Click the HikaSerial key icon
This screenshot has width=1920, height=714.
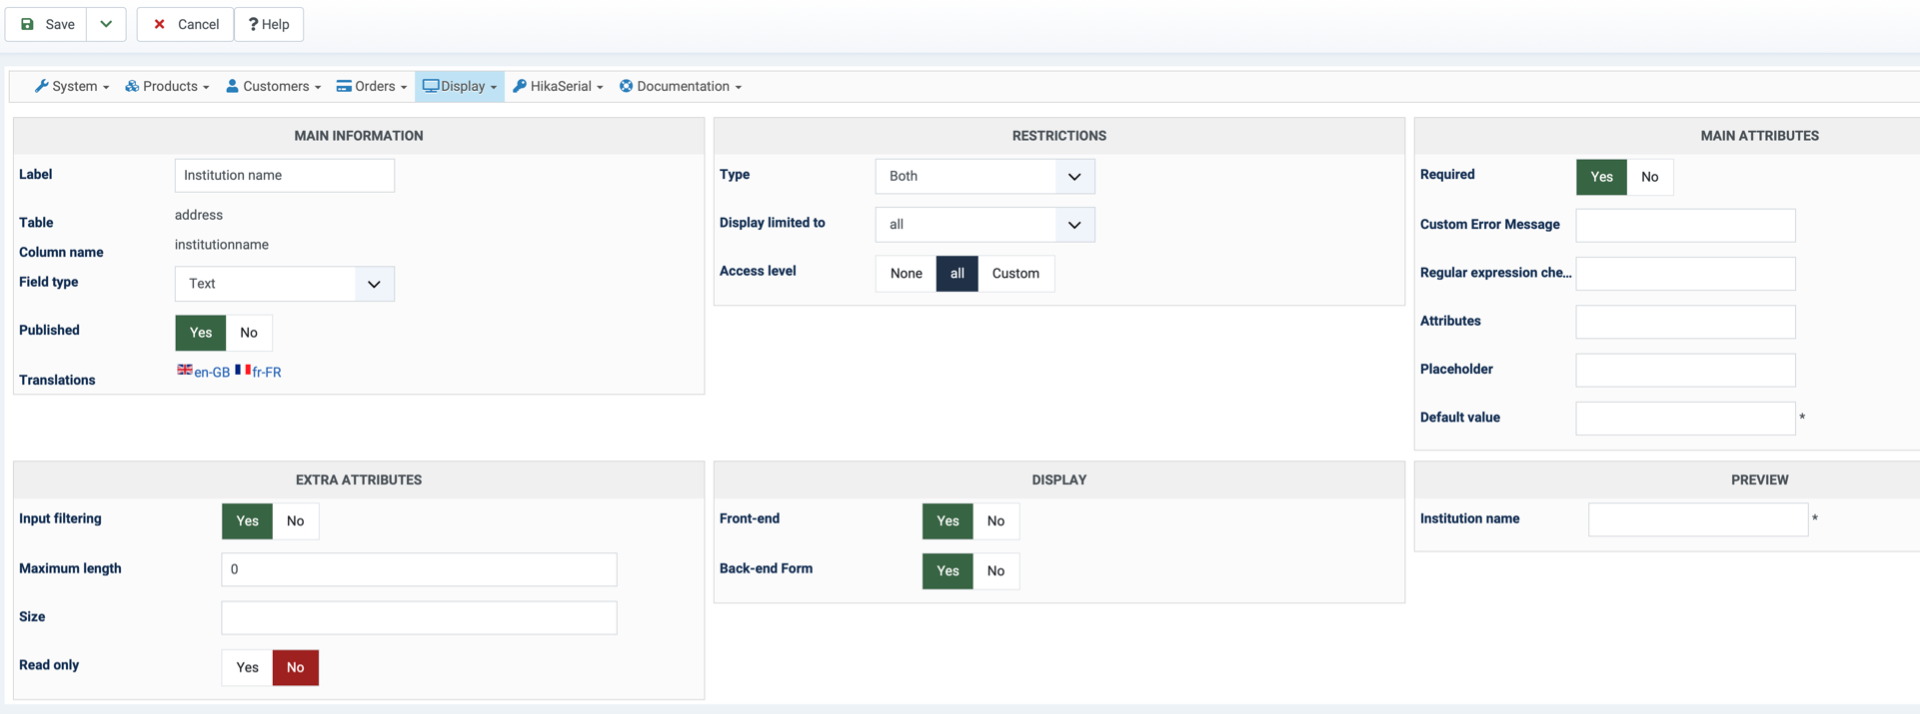click(x=520, y=86)
